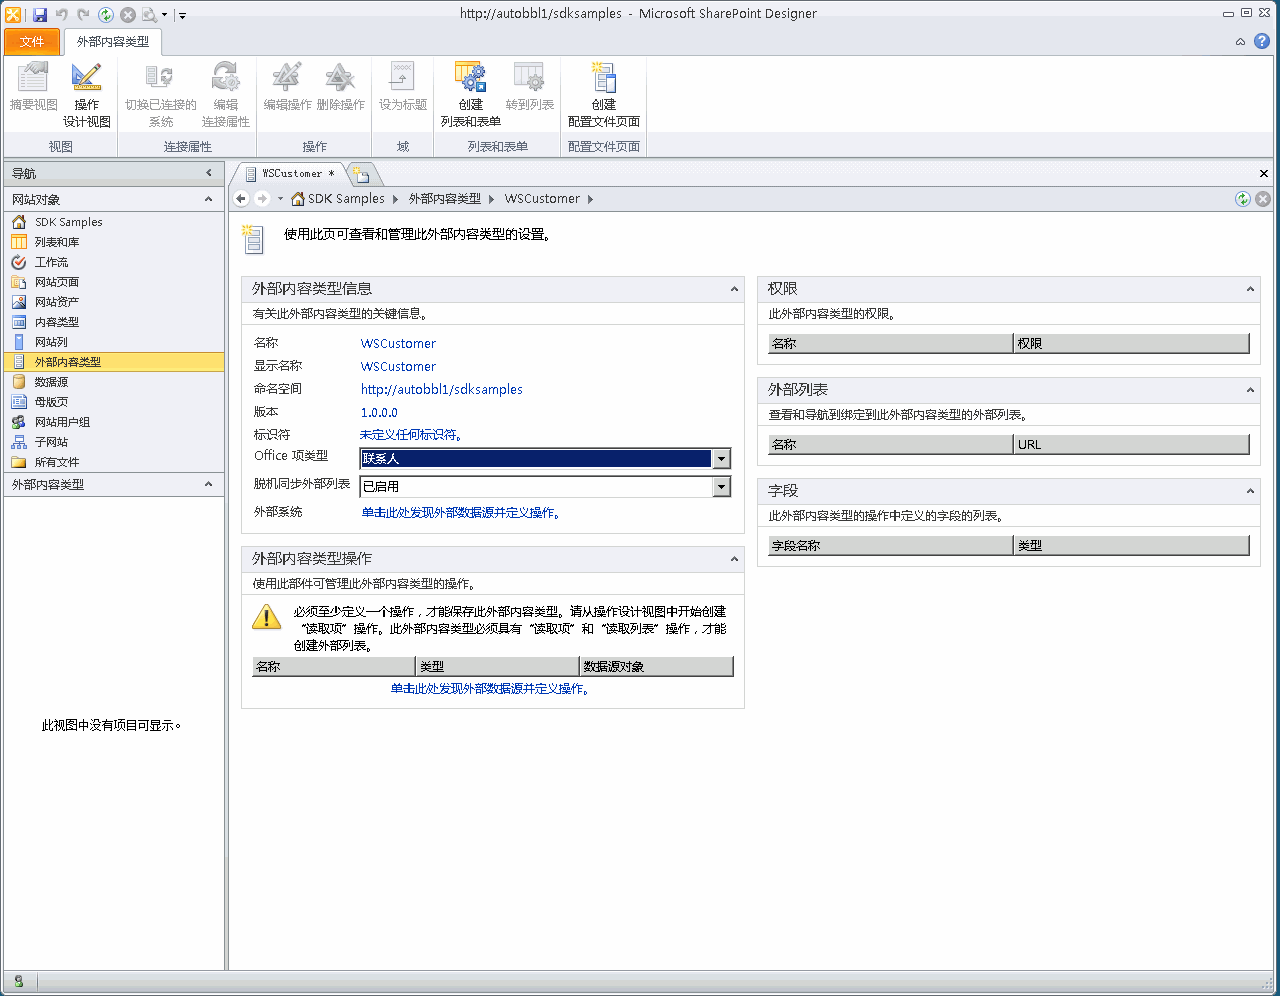Click the Back navigation arrow

pyautogui.click(x=241, y=199)
